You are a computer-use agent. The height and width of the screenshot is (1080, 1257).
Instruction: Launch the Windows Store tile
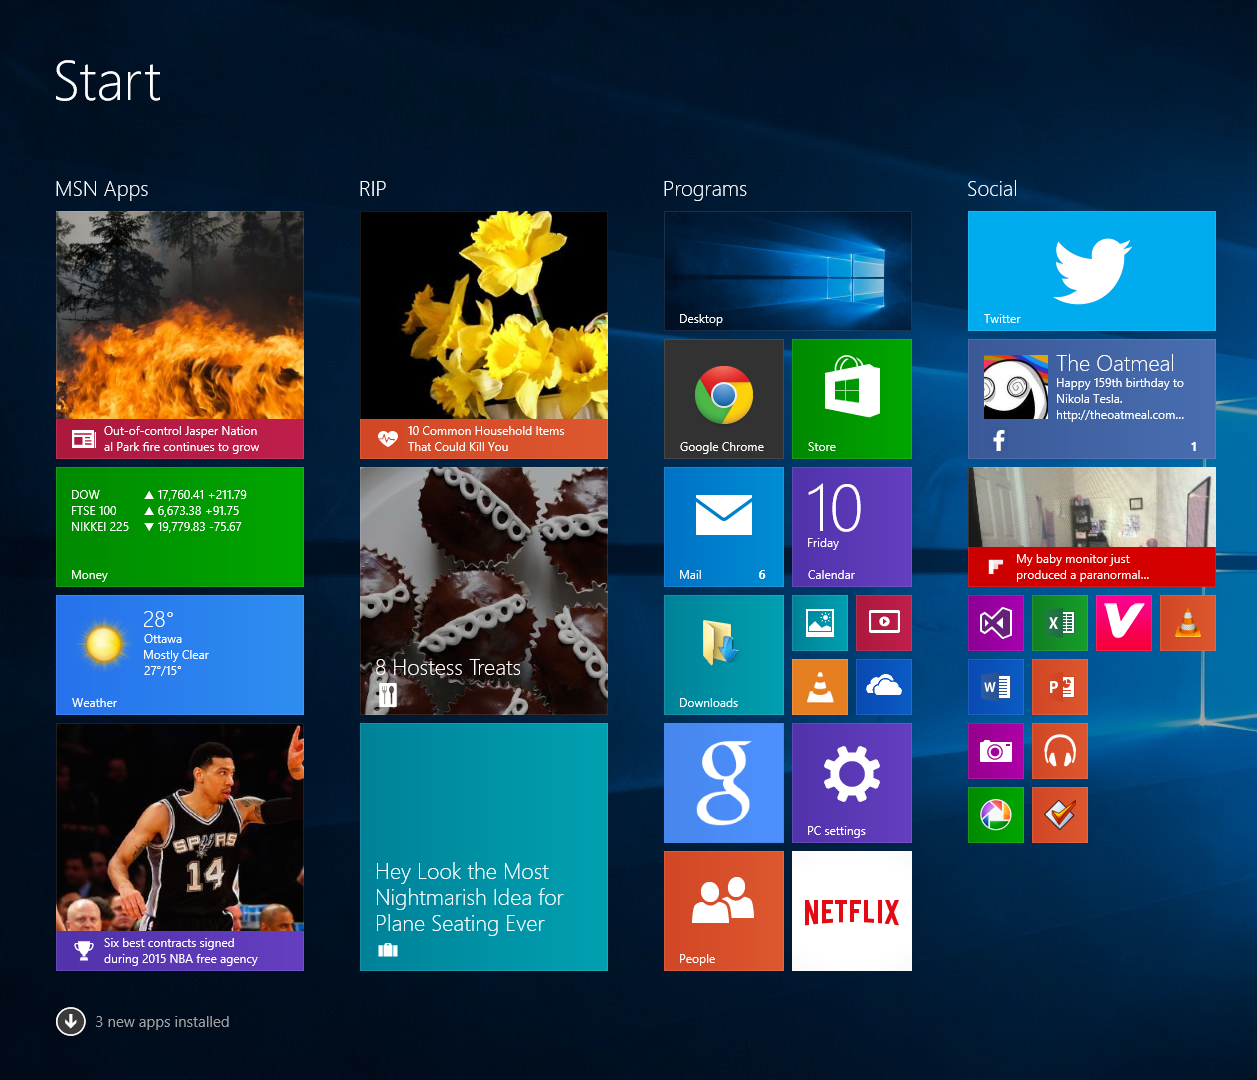pos(851,398)
